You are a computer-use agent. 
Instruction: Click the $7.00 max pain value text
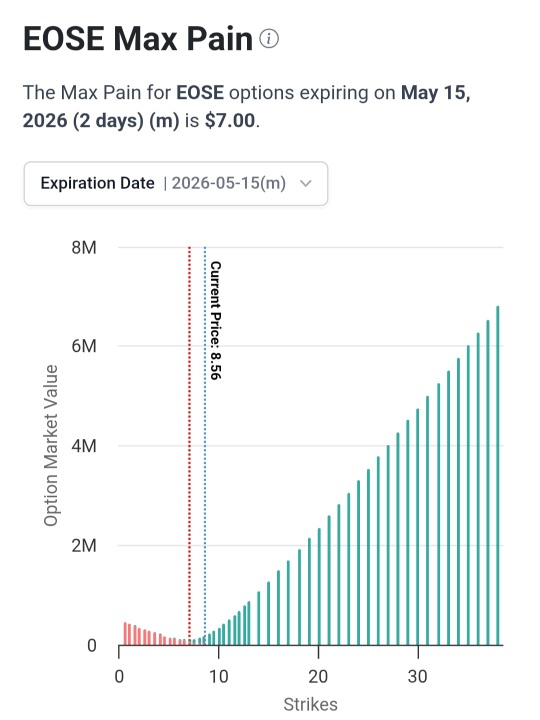point(230,121)
